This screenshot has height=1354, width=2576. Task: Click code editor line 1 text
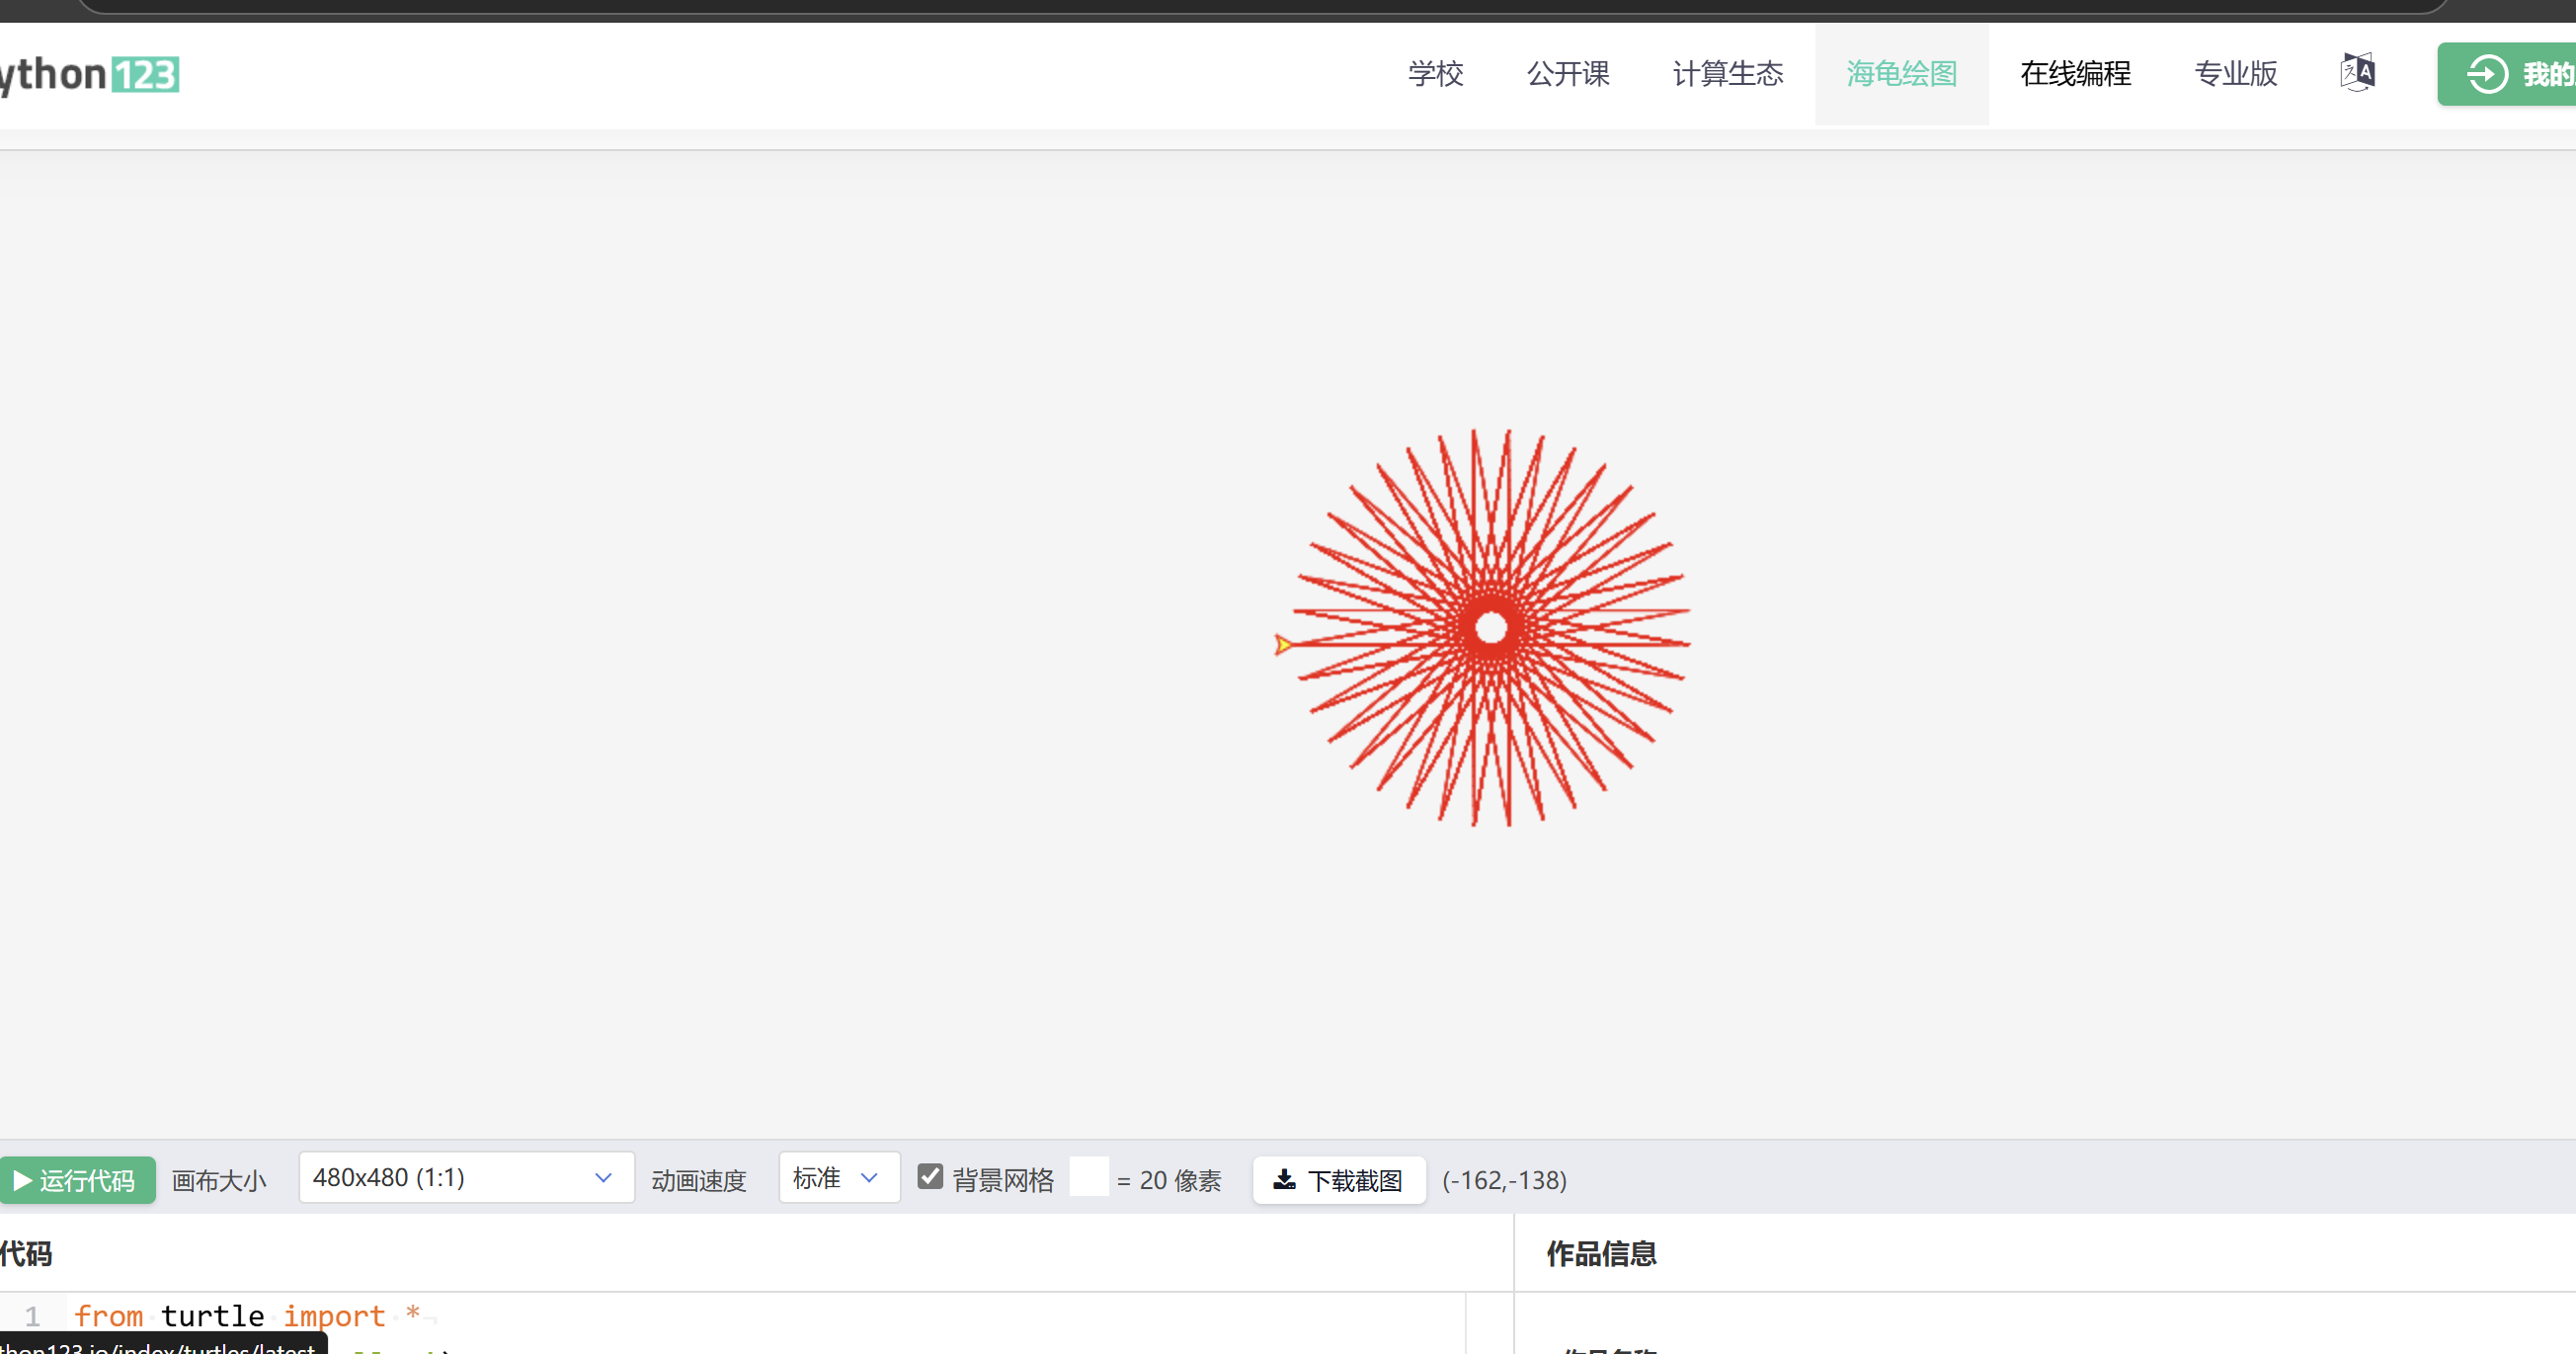[246, 1316]
